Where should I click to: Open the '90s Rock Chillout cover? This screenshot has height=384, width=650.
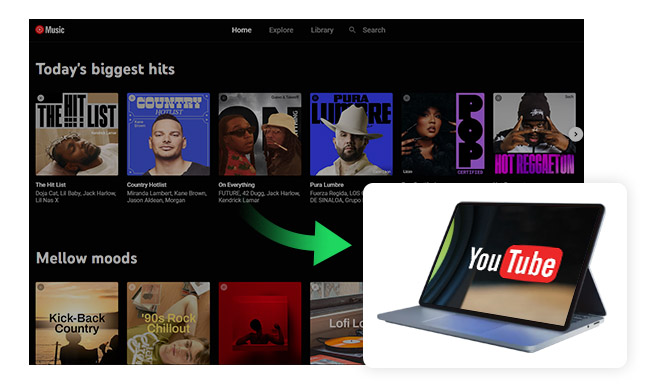[168, 323]
